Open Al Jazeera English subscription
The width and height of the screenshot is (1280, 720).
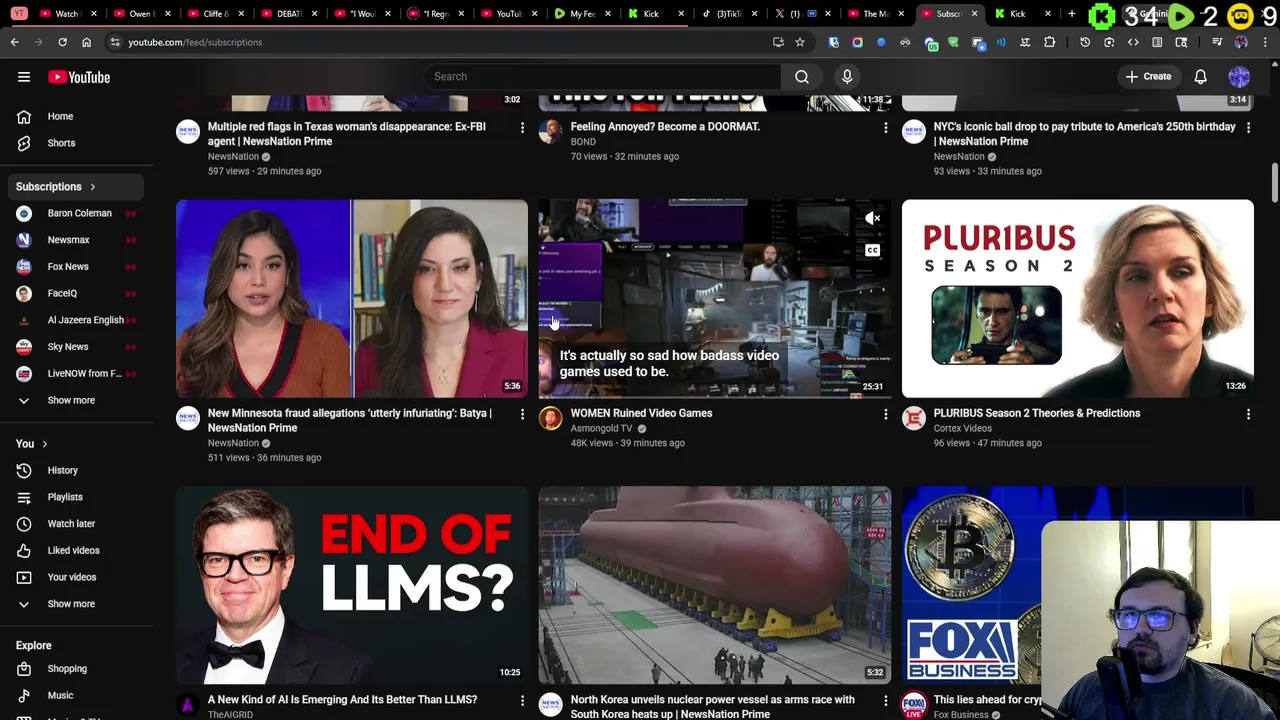point(78,320)
